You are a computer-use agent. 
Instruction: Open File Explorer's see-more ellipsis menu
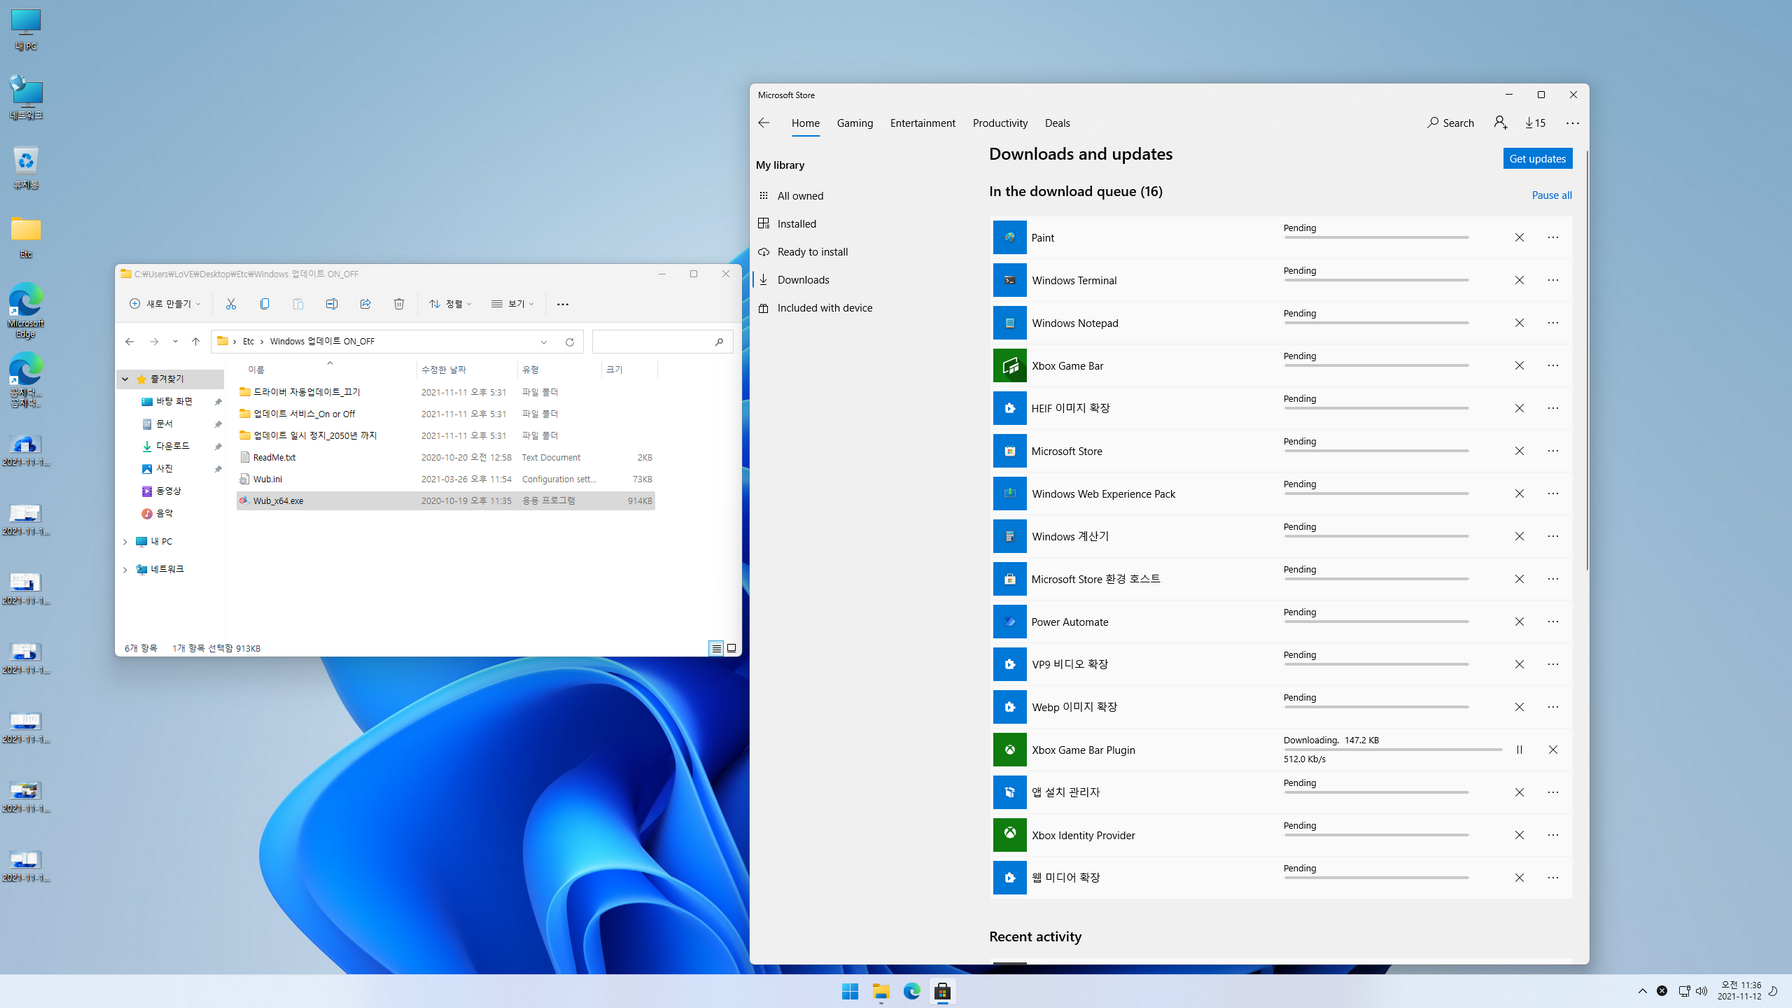(562, 304)
